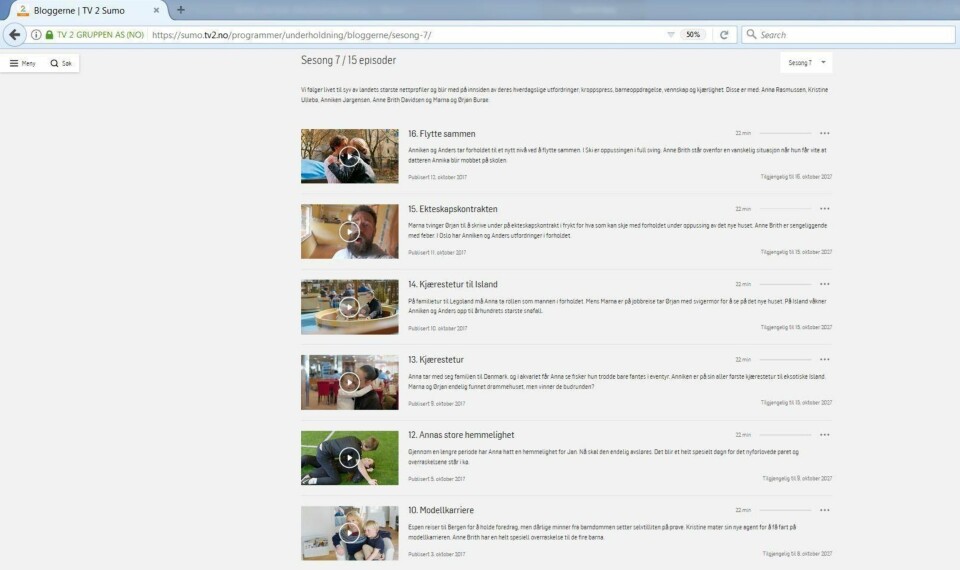Open the 10. Modellkarriere episode title
This screenshot has height=570, width=960.
443,510
